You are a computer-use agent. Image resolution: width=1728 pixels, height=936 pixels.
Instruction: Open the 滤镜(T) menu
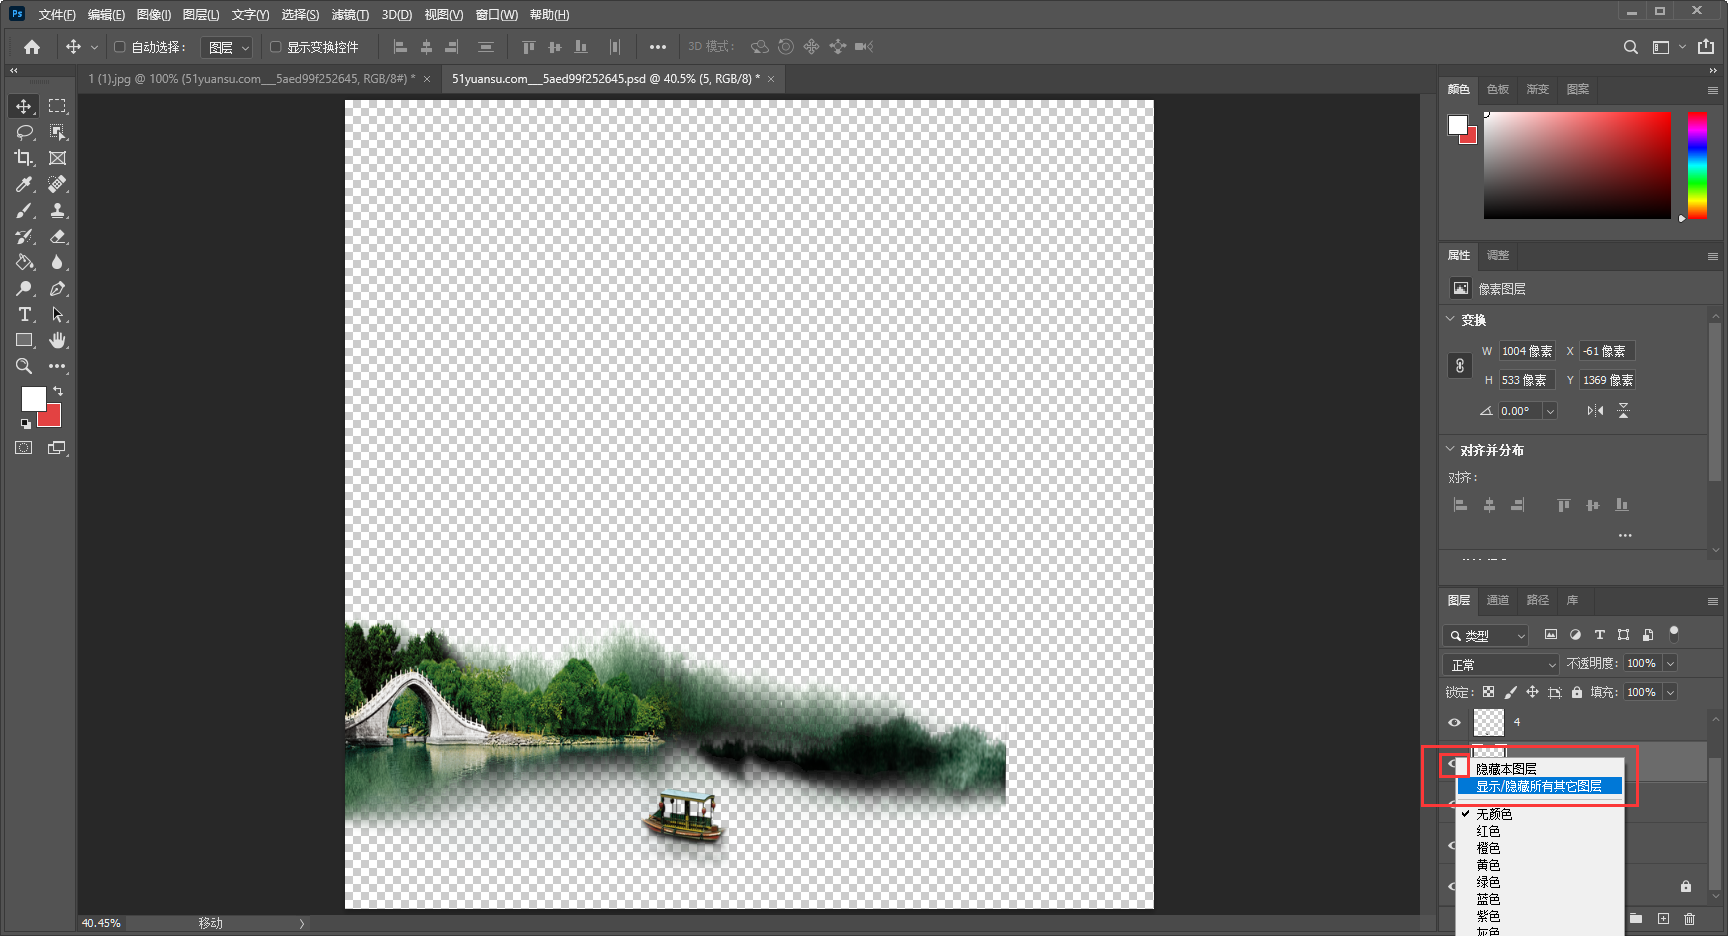[350, 14]
